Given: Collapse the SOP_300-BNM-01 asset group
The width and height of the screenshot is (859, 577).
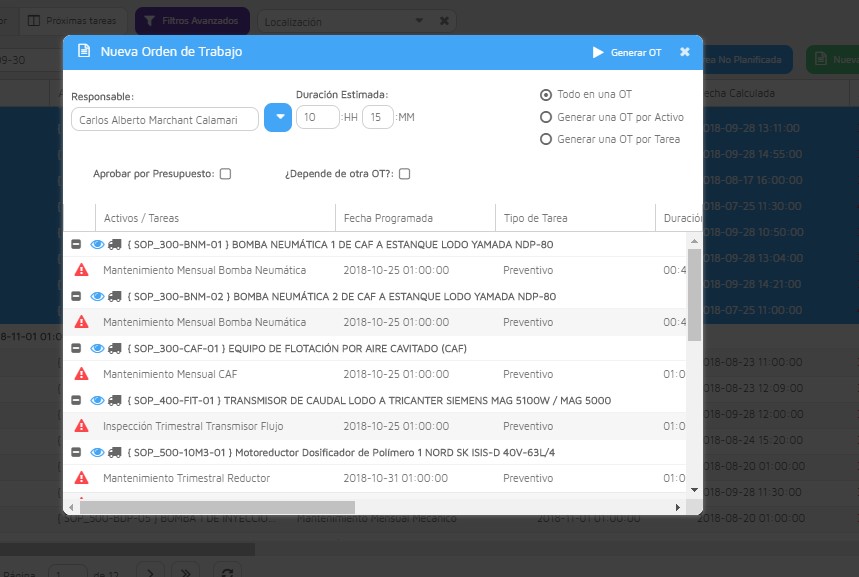Looking at the screenshot, I should [76, 244].
